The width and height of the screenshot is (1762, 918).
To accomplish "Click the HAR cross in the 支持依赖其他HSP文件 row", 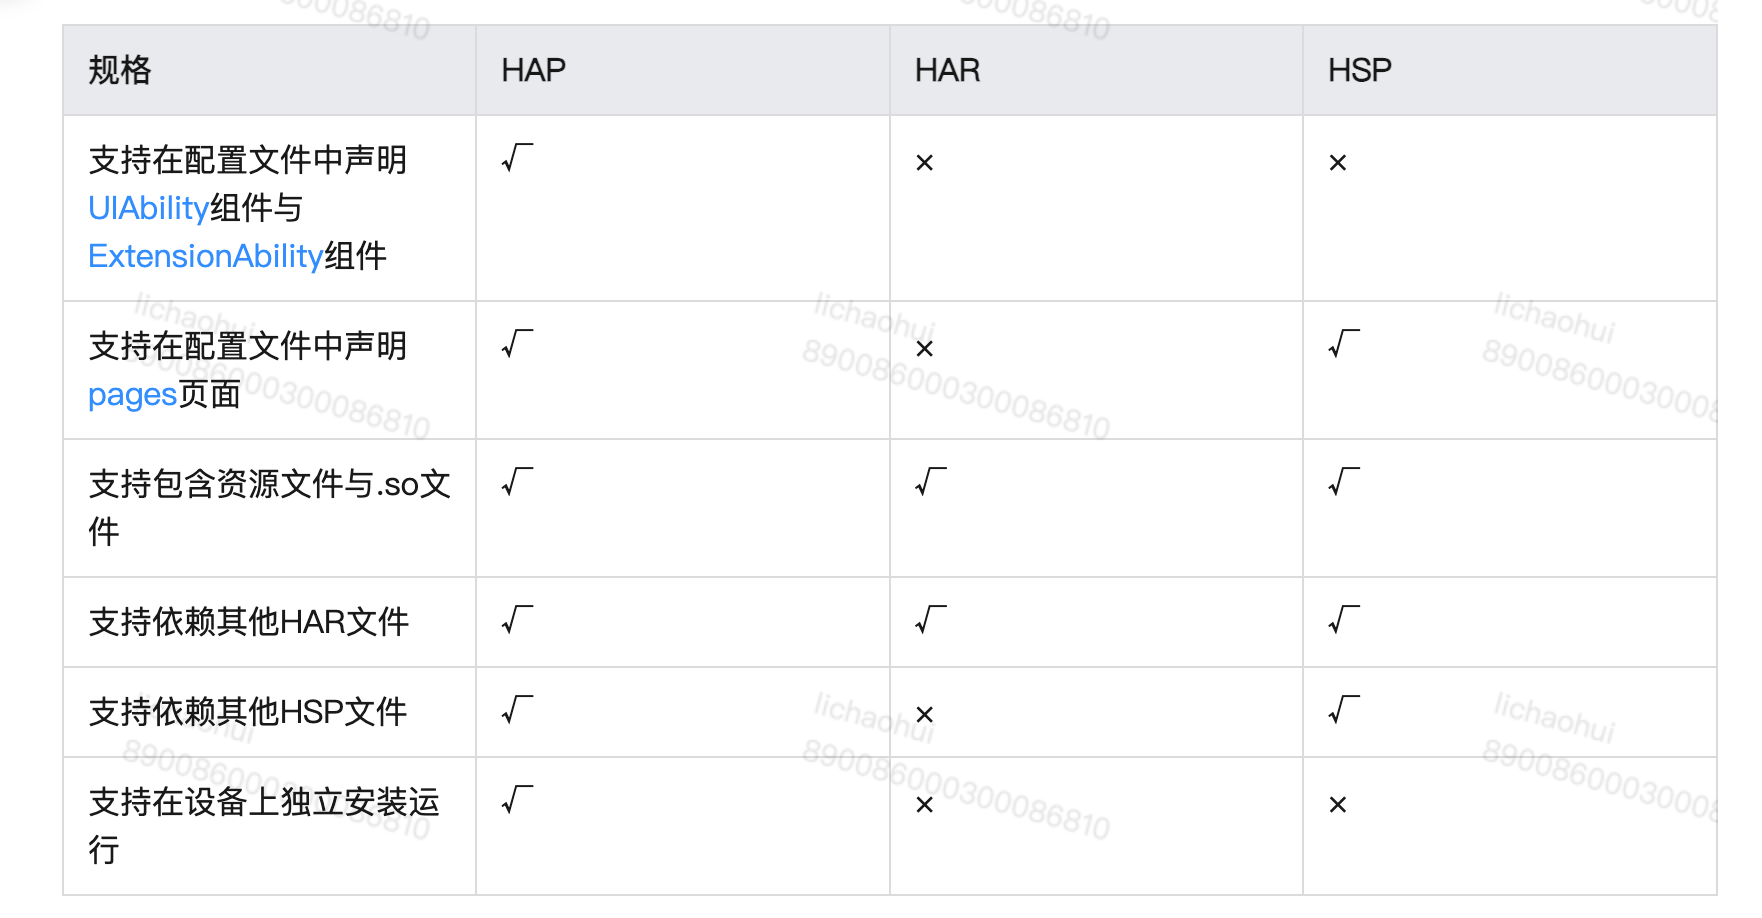I will click(x=924, y=715).
